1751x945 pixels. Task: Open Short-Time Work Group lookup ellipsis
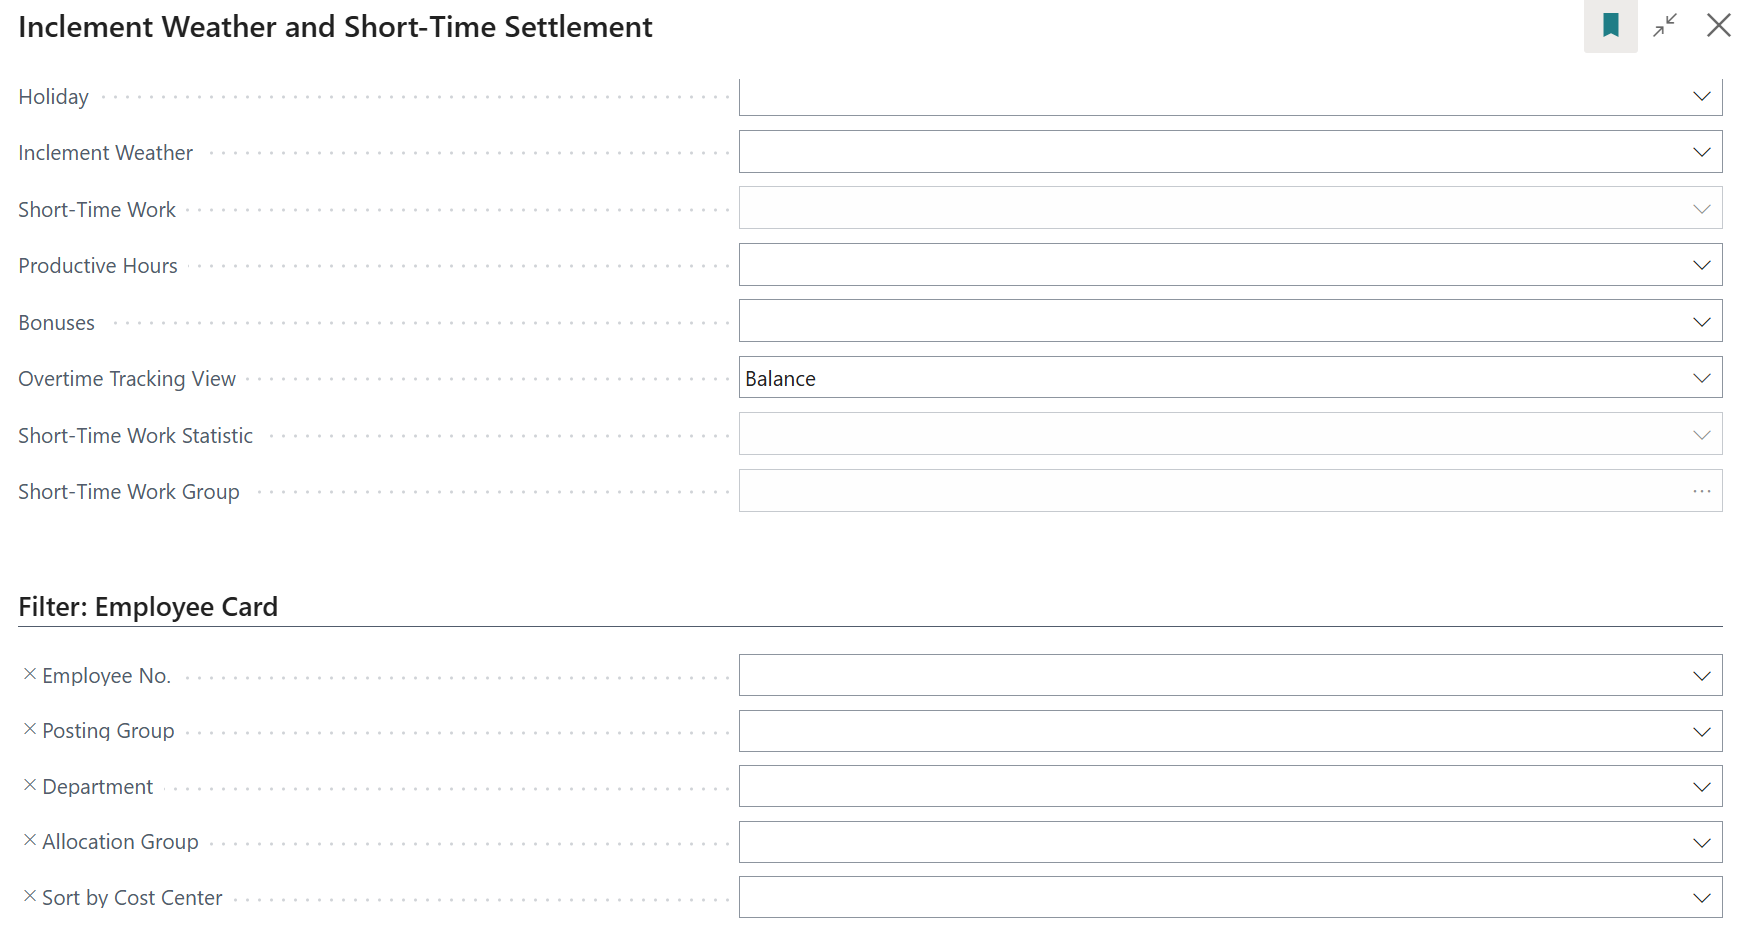coord(1701,491)
